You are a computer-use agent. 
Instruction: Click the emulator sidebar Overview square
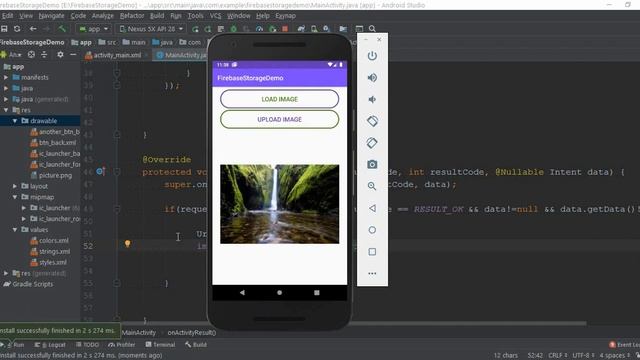(x=372, y=251)
